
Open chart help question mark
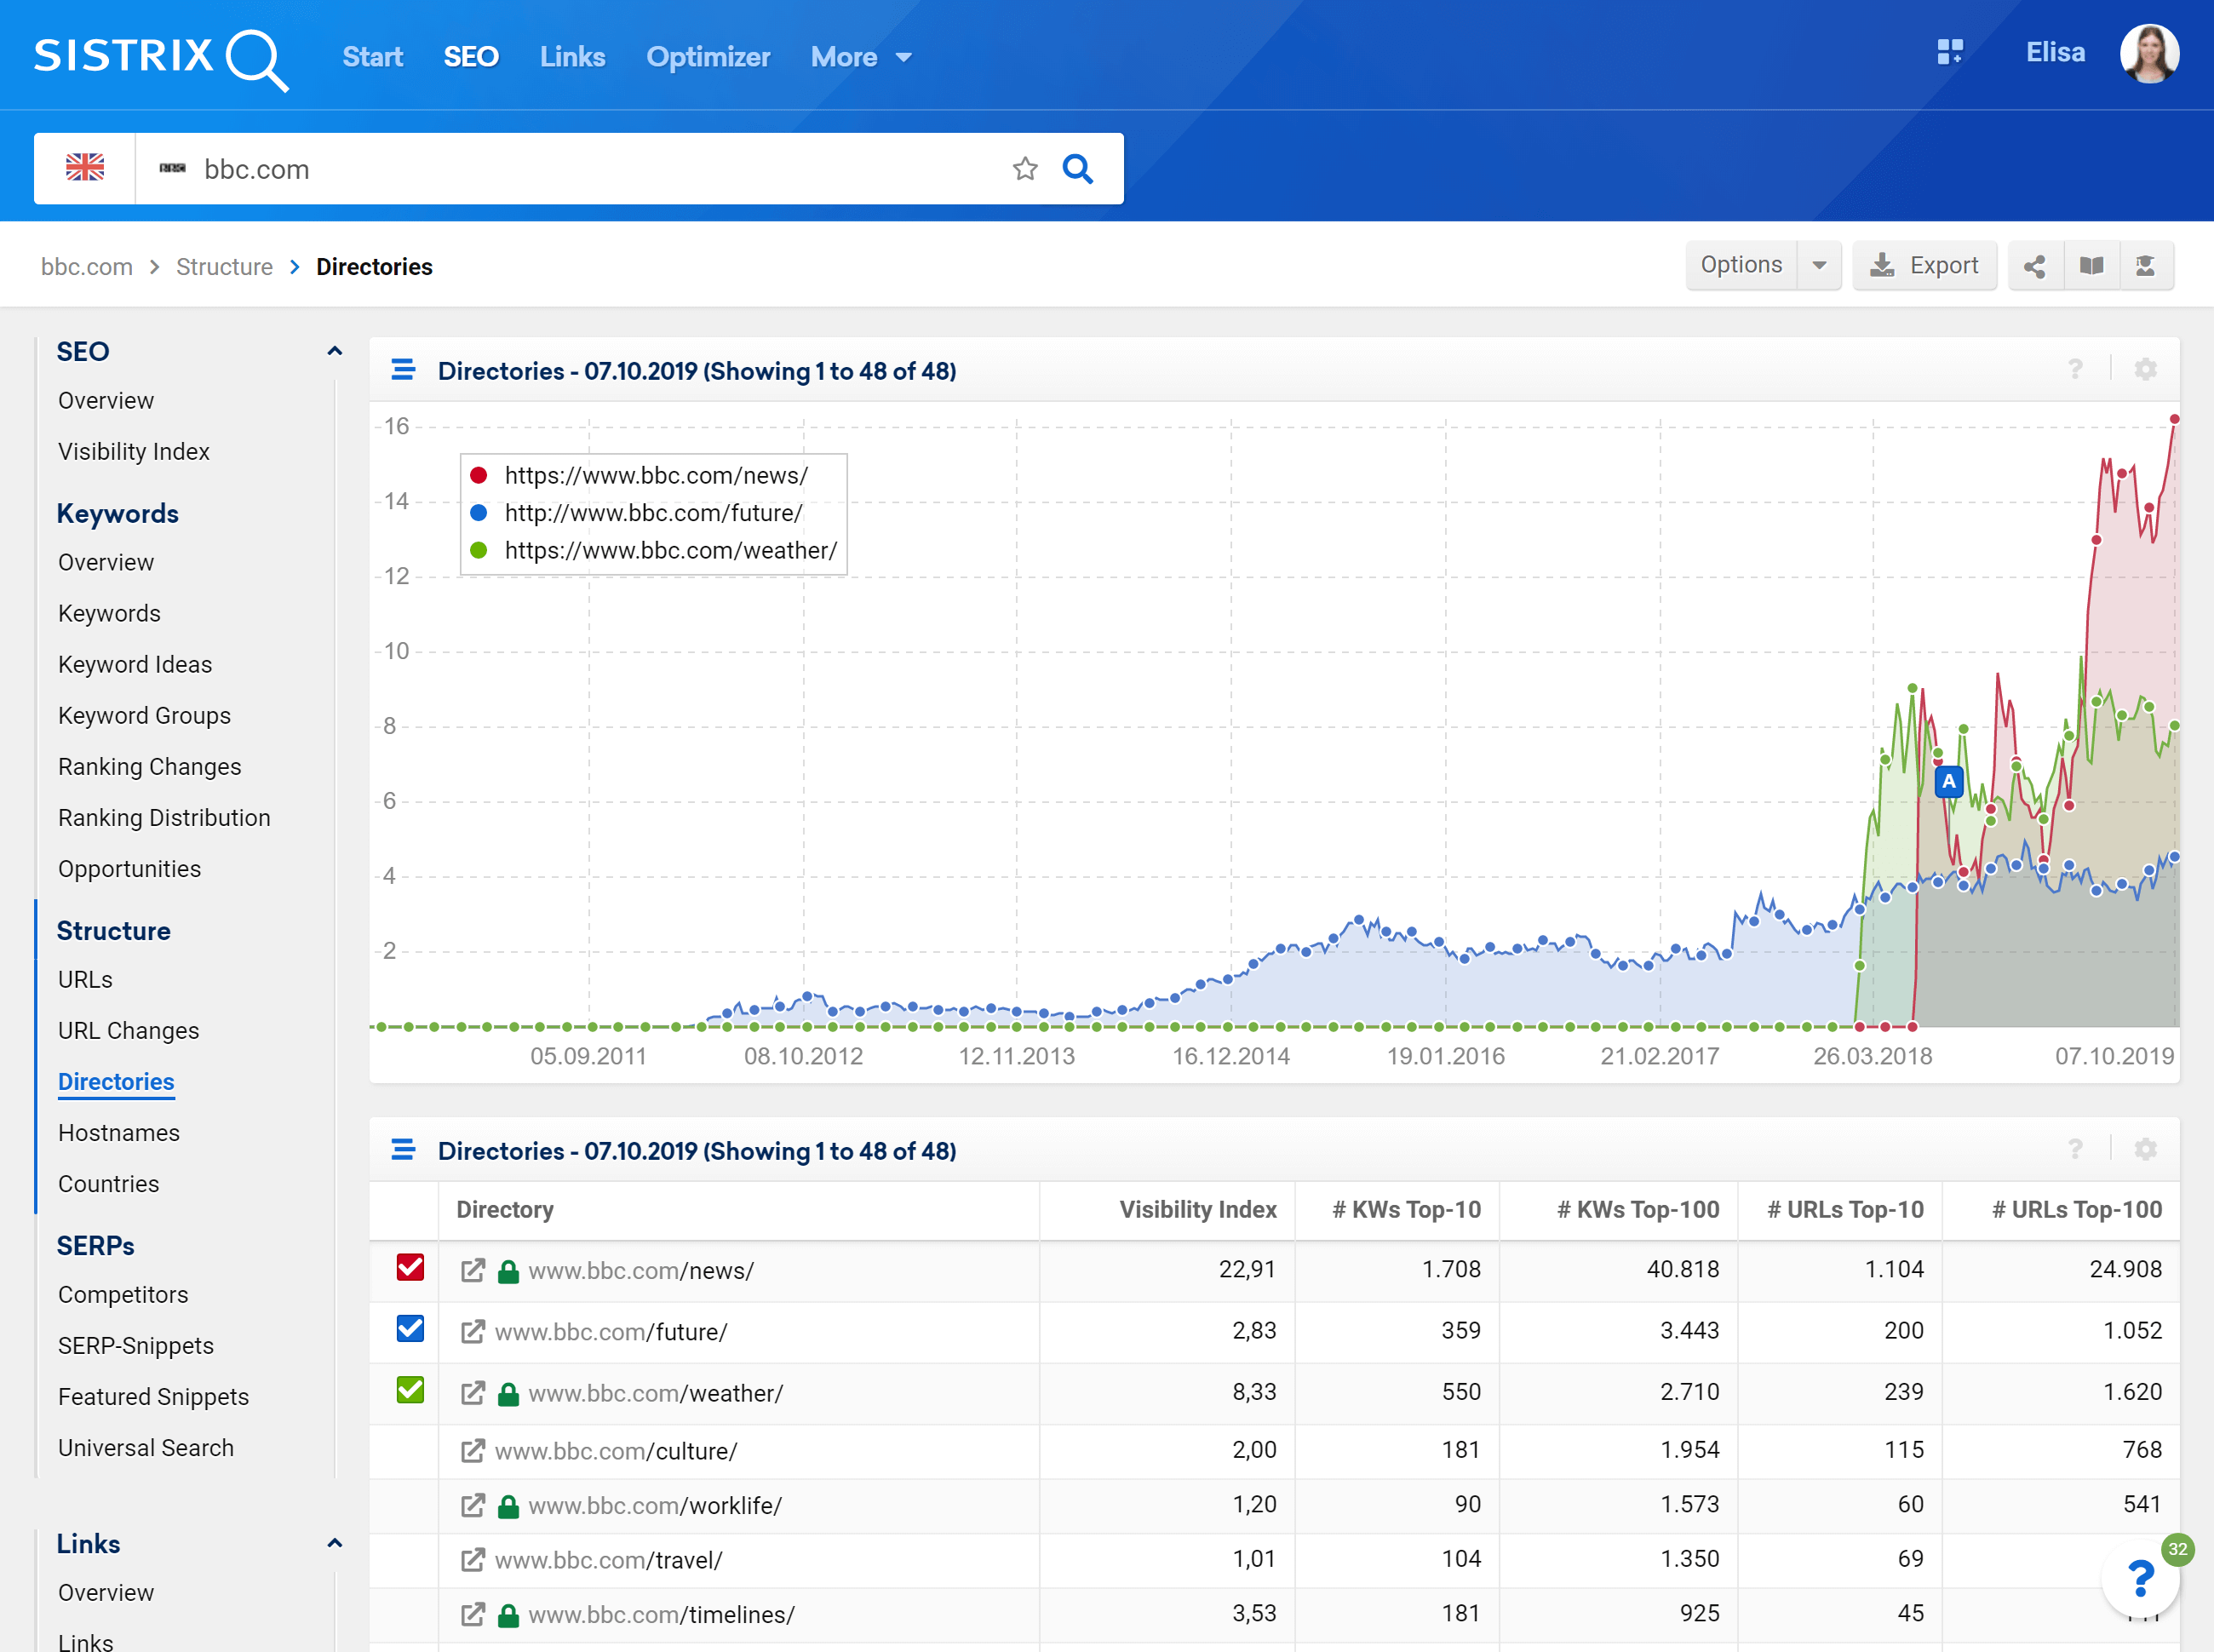click(2076, 370)
